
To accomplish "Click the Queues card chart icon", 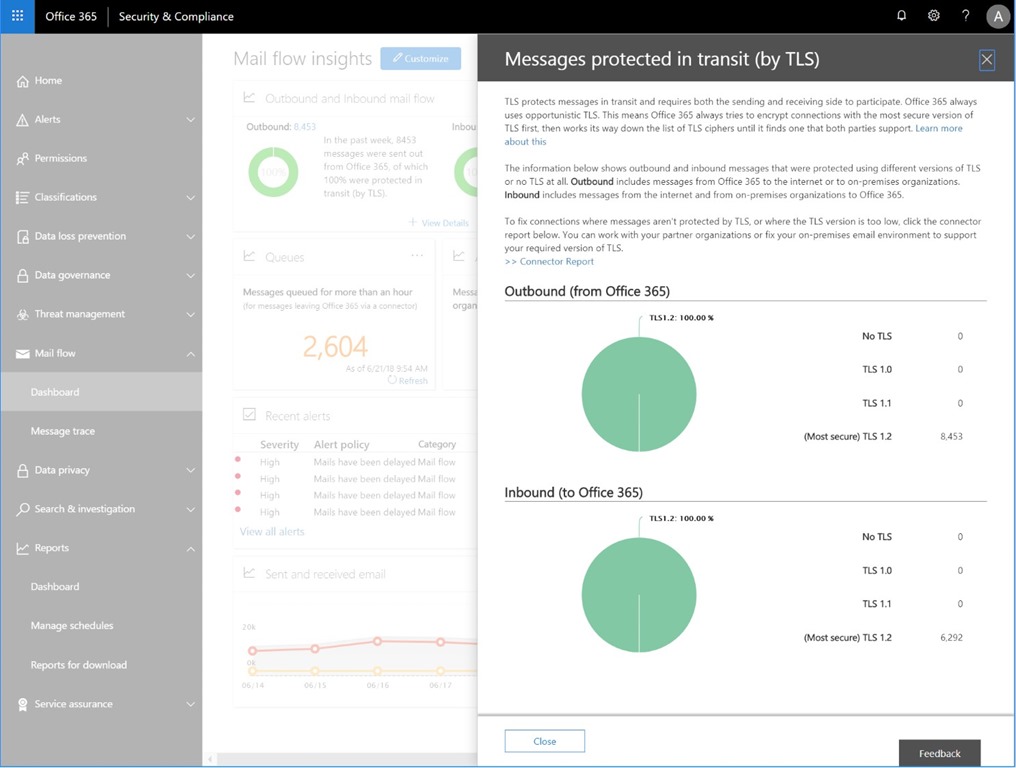I will [x=249, y=256].
